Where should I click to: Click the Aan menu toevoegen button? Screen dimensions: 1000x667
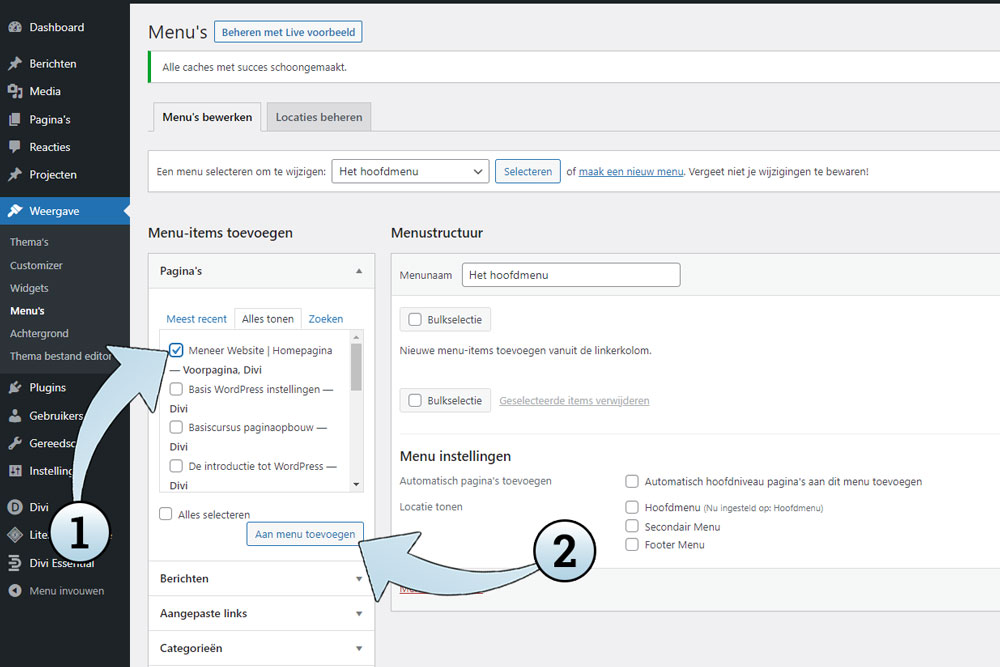click(x=305, y=534)
